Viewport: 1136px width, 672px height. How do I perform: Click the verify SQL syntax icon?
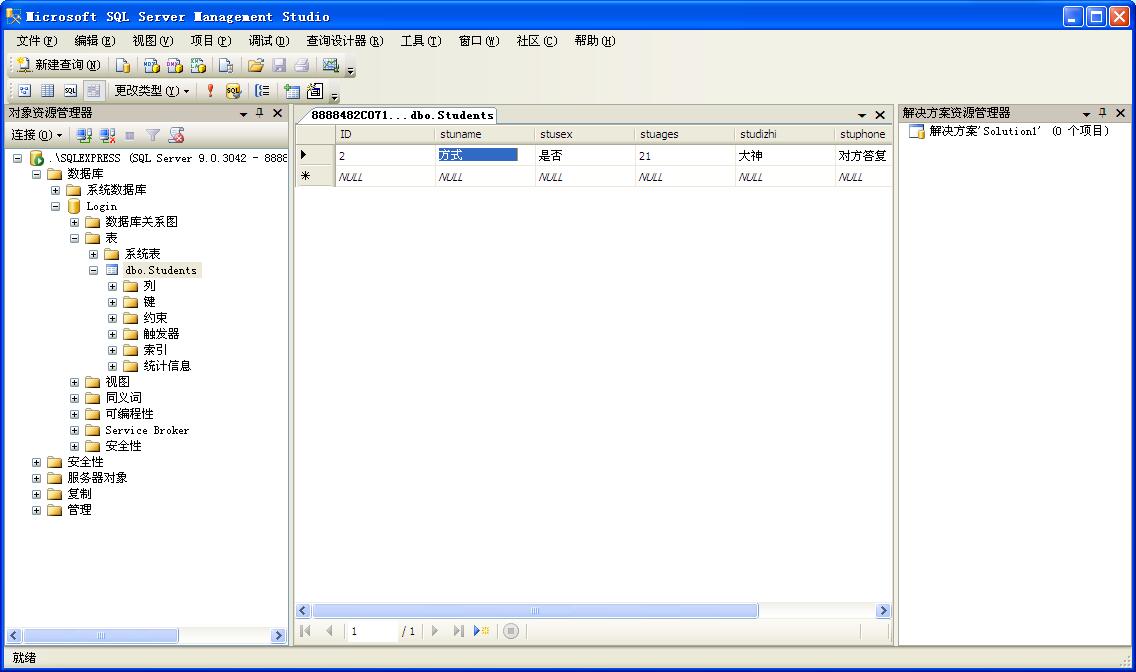(x=233, y=91)
